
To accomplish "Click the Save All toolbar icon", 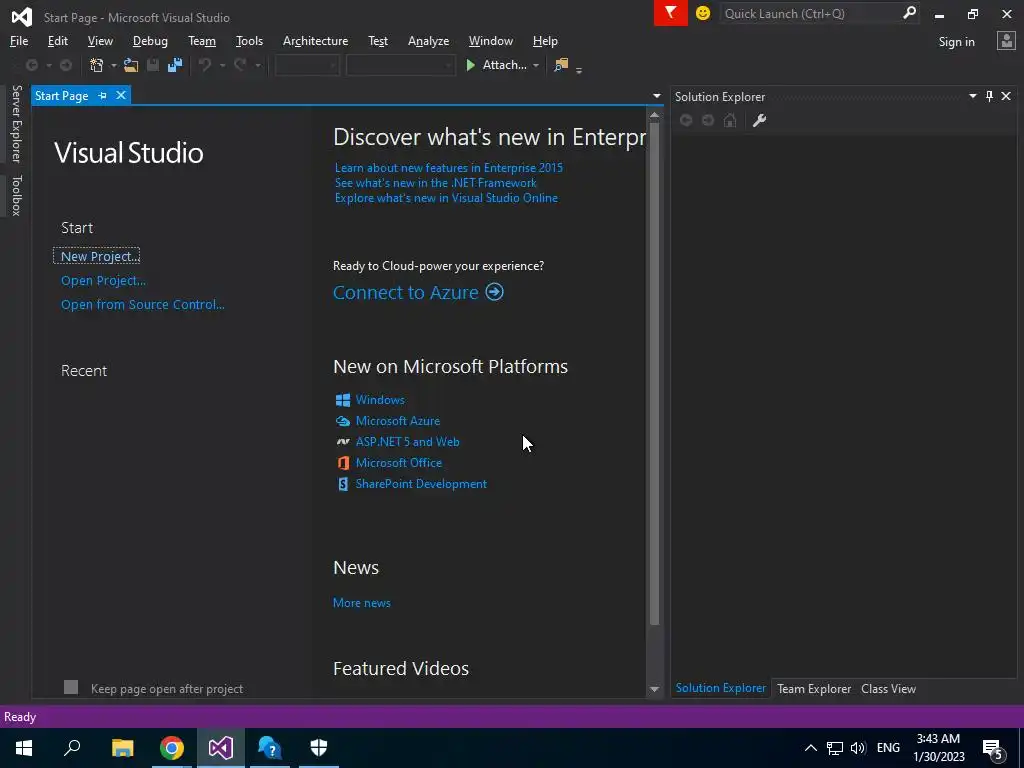I will (x=175, y=65).
